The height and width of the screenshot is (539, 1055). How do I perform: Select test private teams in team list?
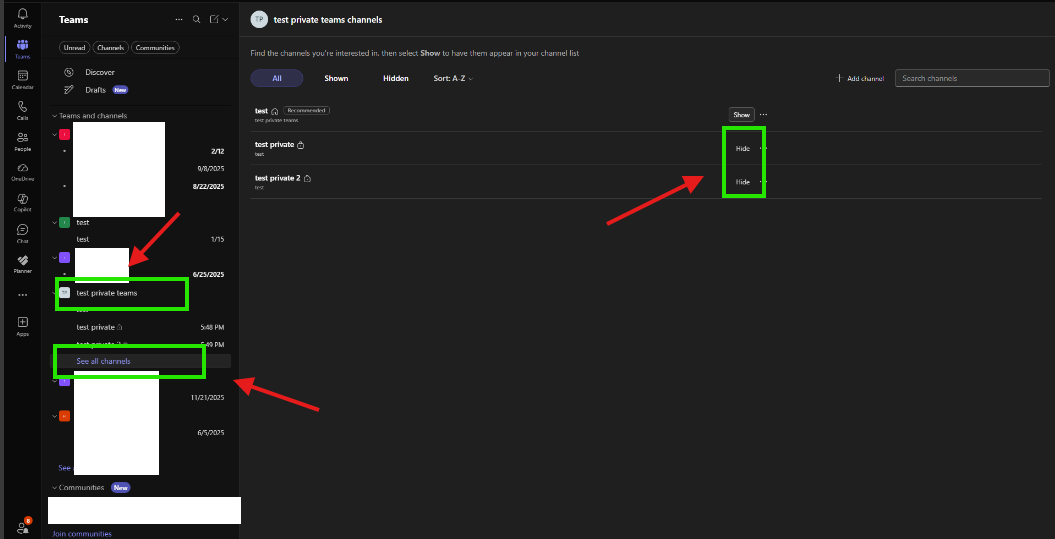click(x=106, y=293)
